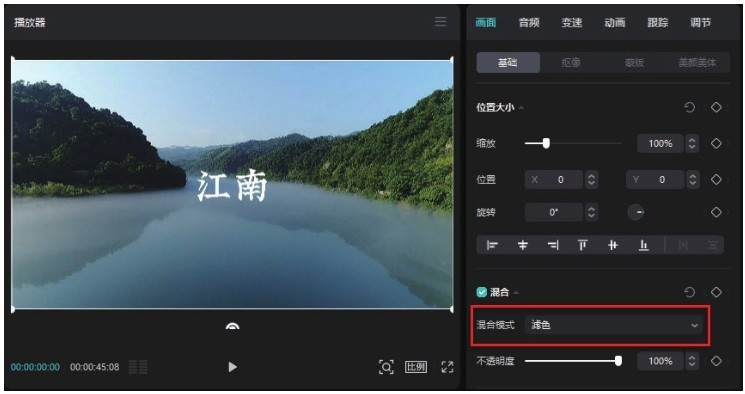Screen dimensions: 745x394
Task: Click the 不透明度 opacity slider handle
Action: point(618,361)
